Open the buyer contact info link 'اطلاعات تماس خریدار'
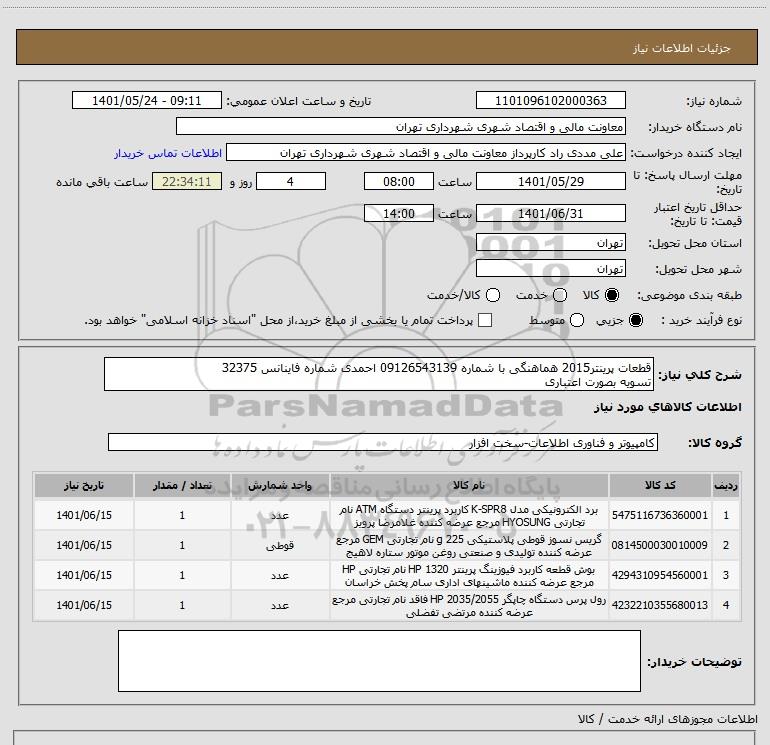This screenshot has height=745, width=770. [168, 153]
